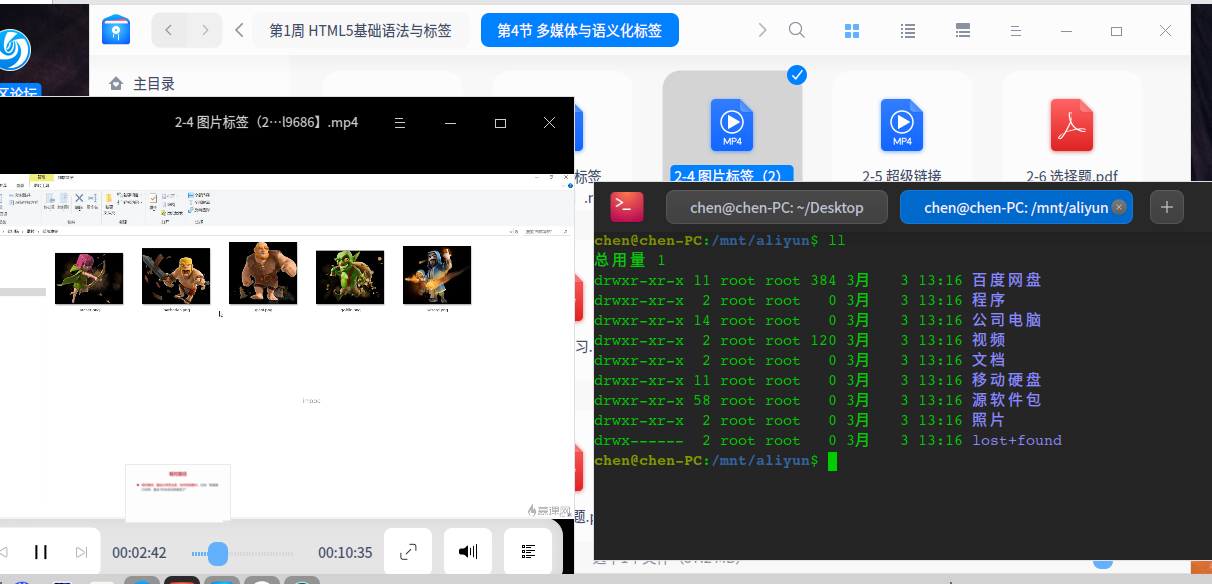Select breadcrumb 第4节 多媒体与语义化标签

(x=580, y=31)
